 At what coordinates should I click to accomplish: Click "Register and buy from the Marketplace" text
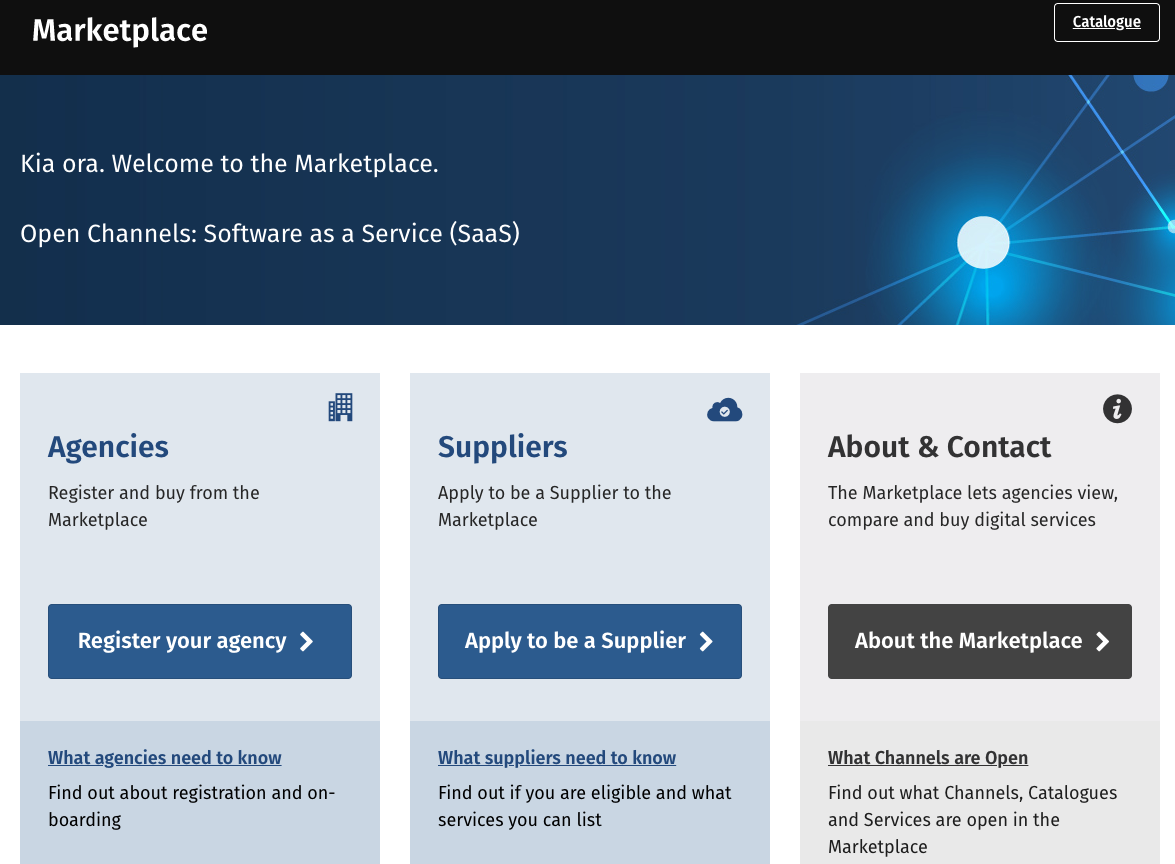pos(154,506)
